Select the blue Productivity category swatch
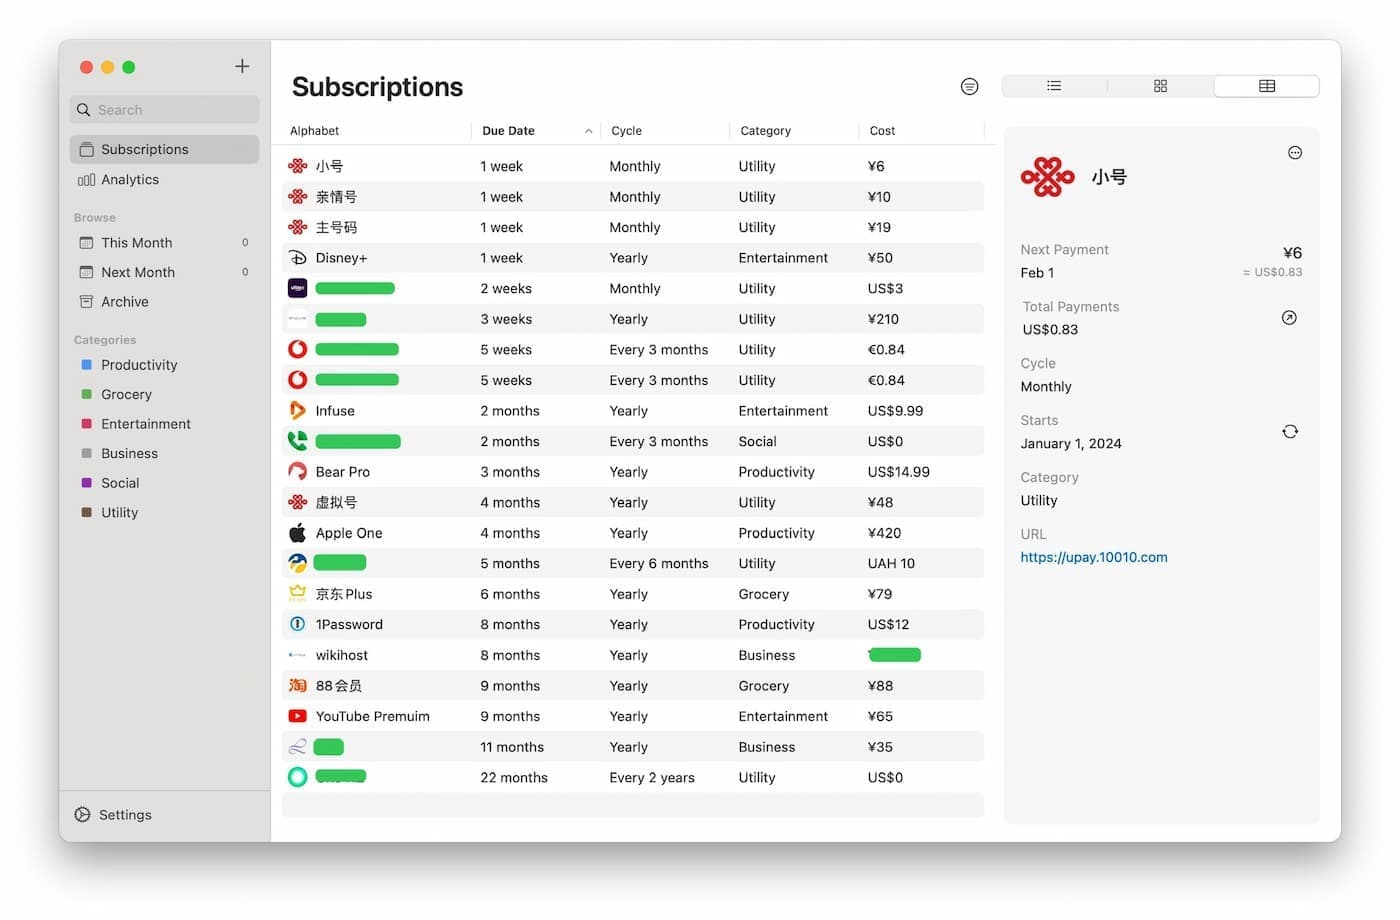Viewport: 1400px width, 920px height. pos(87,365)
